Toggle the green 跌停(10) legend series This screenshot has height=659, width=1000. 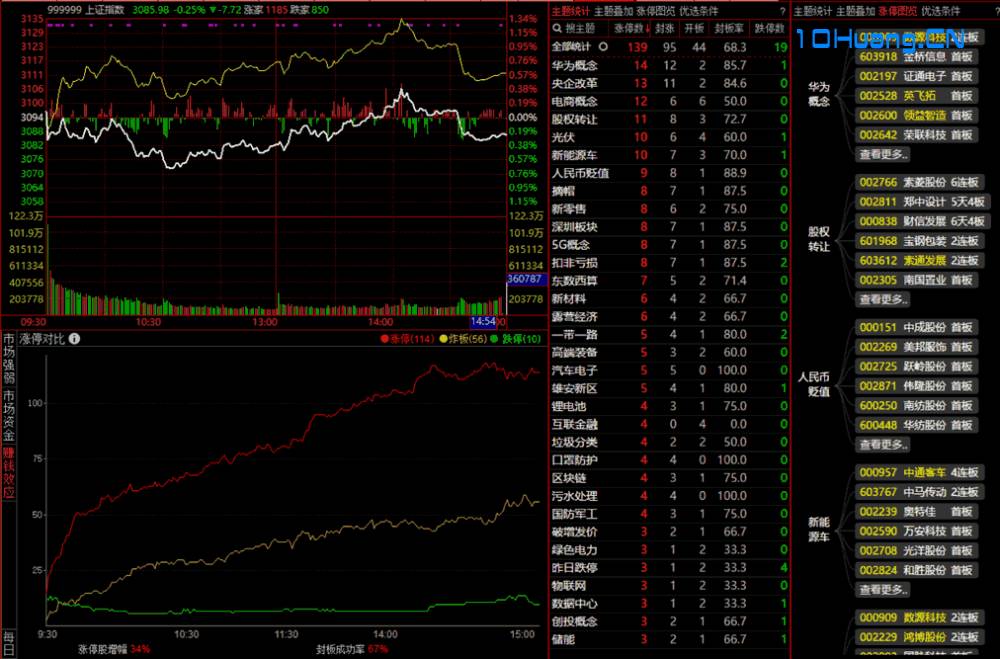point(515,339)
